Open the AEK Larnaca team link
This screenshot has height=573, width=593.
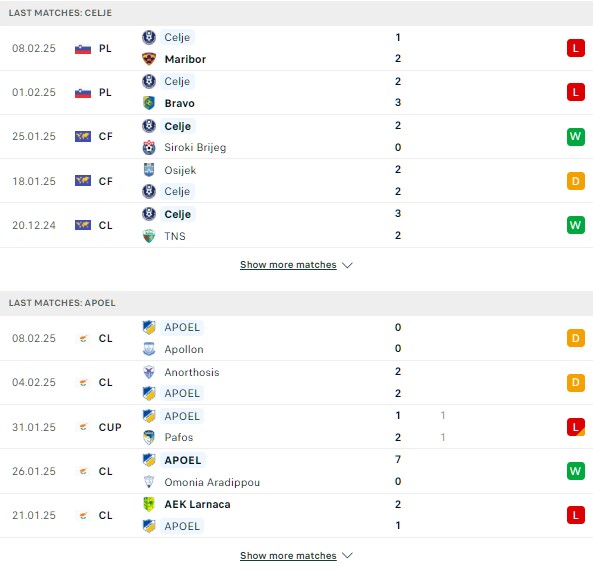pyautogui.click(x=197, y=504)
